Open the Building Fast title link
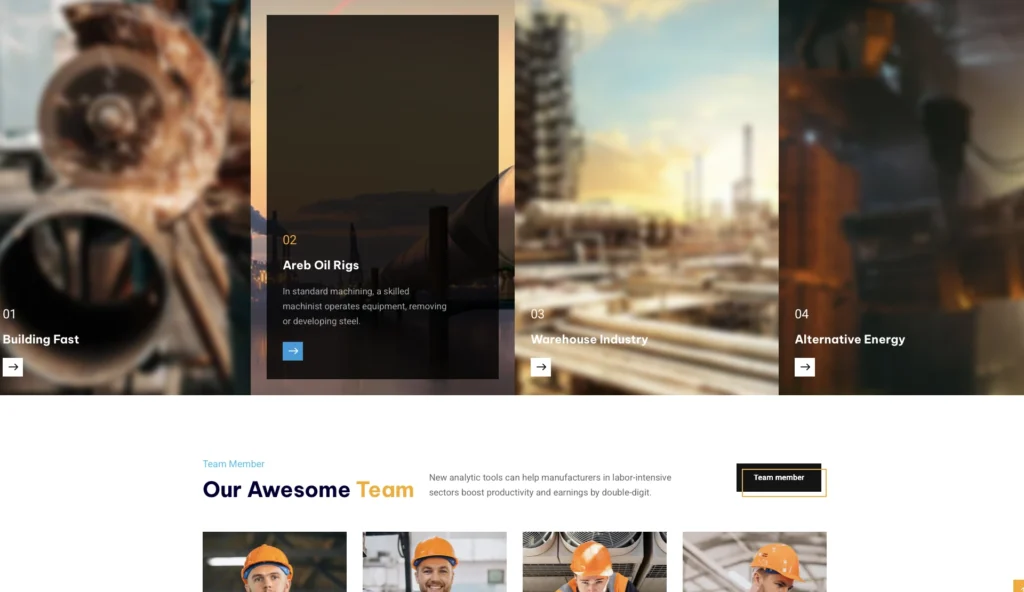The height and width of the screenshot is (592, 1024). click(x=41, y=339)
